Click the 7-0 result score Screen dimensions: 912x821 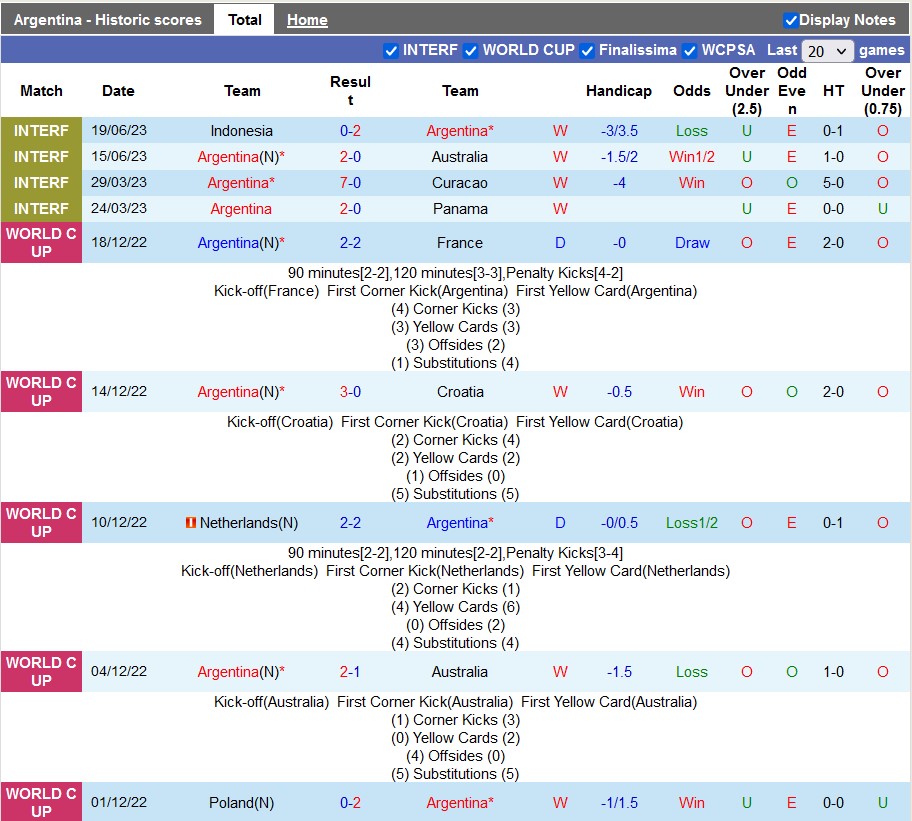pyautogui.click(x=350, y=183)
